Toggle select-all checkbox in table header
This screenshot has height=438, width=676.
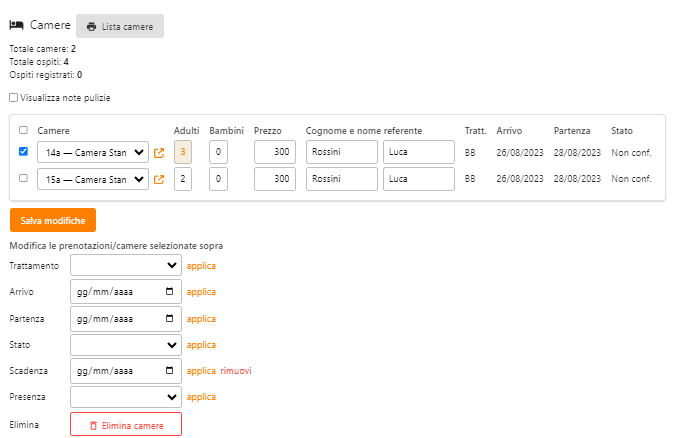click(x=23, y=130)
